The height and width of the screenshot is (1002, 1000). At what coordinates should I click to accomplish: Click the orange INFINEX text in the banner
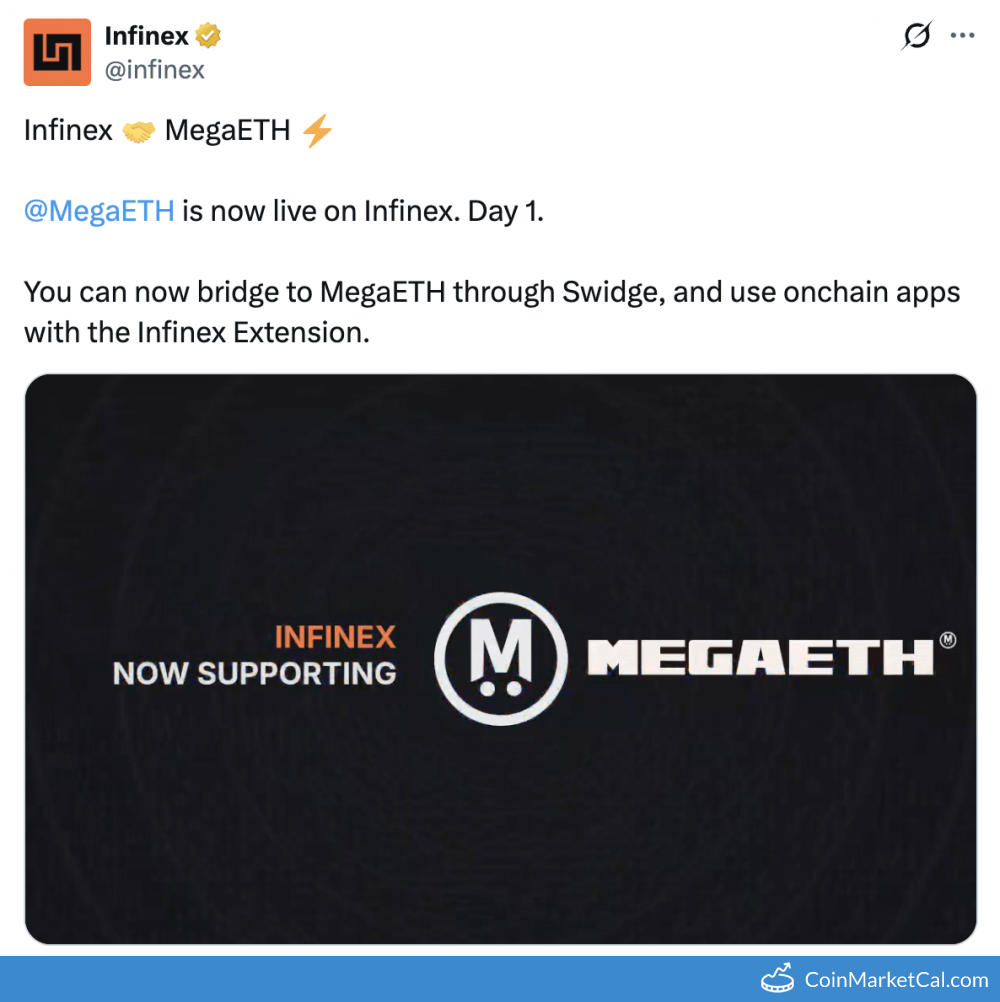click(335, 637)
